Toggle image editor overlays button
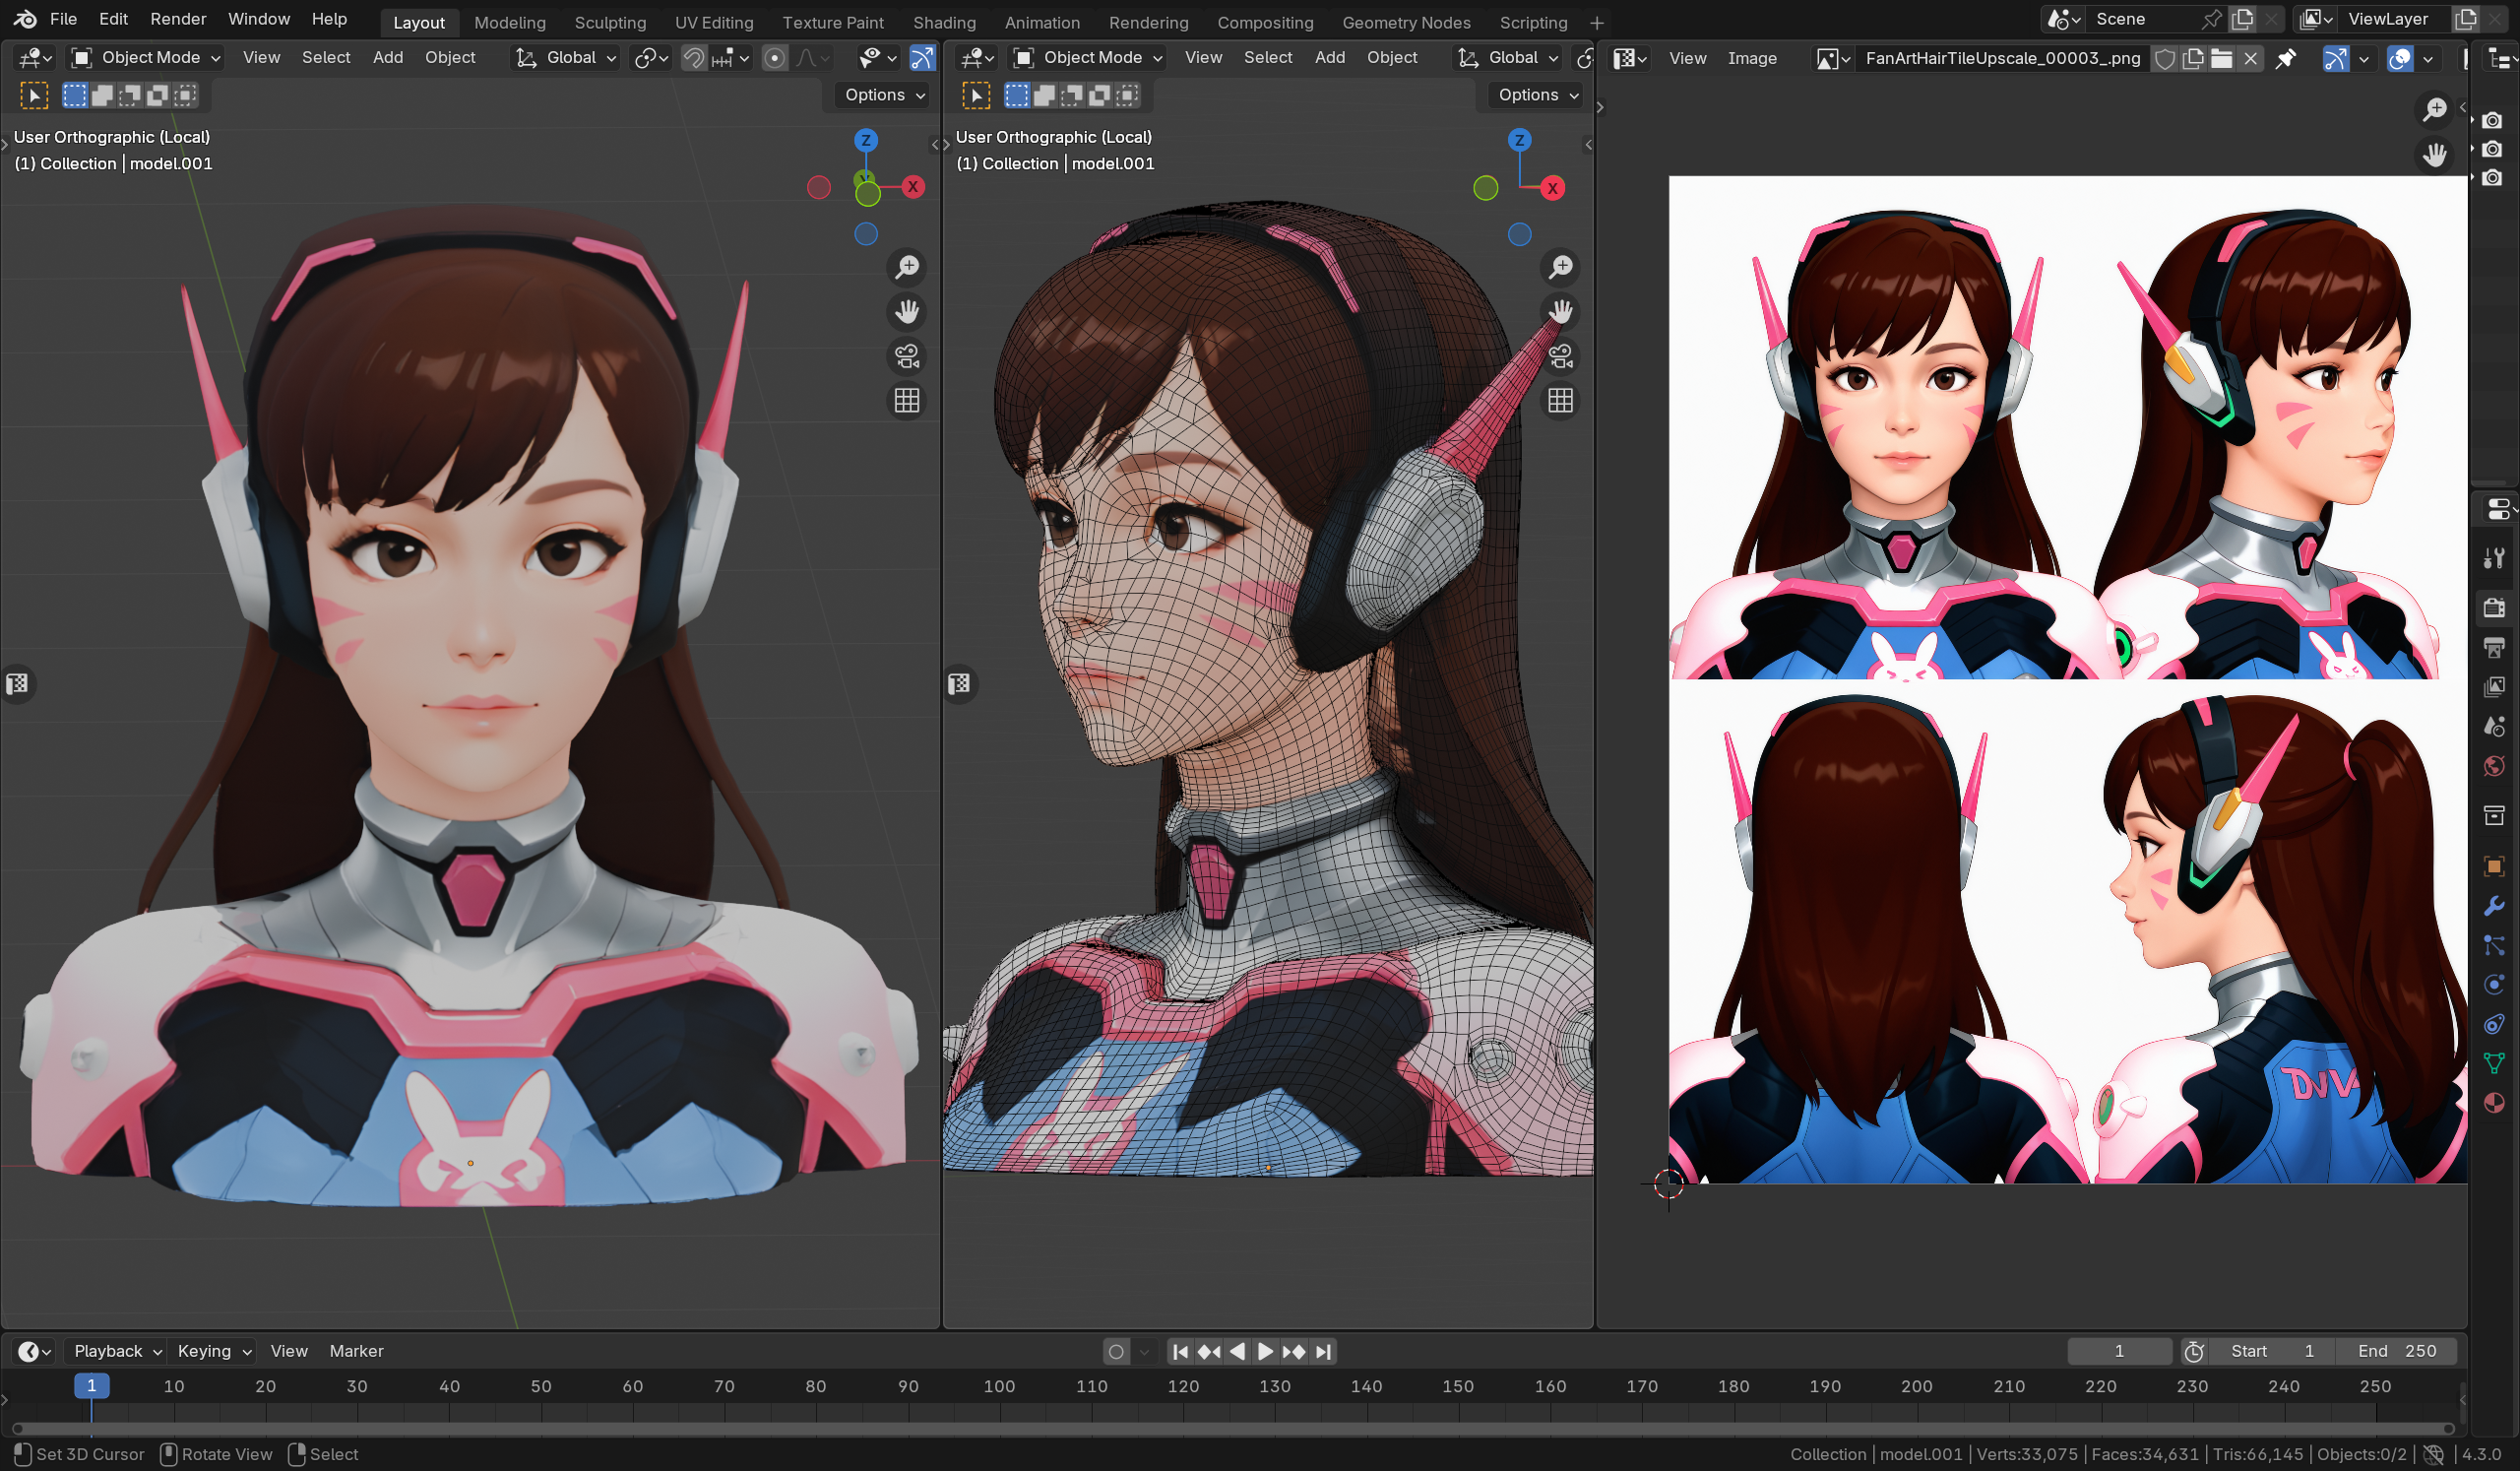This screenshot has width=2520, height=1471. pyautogui.click(x=2400, y=58)
